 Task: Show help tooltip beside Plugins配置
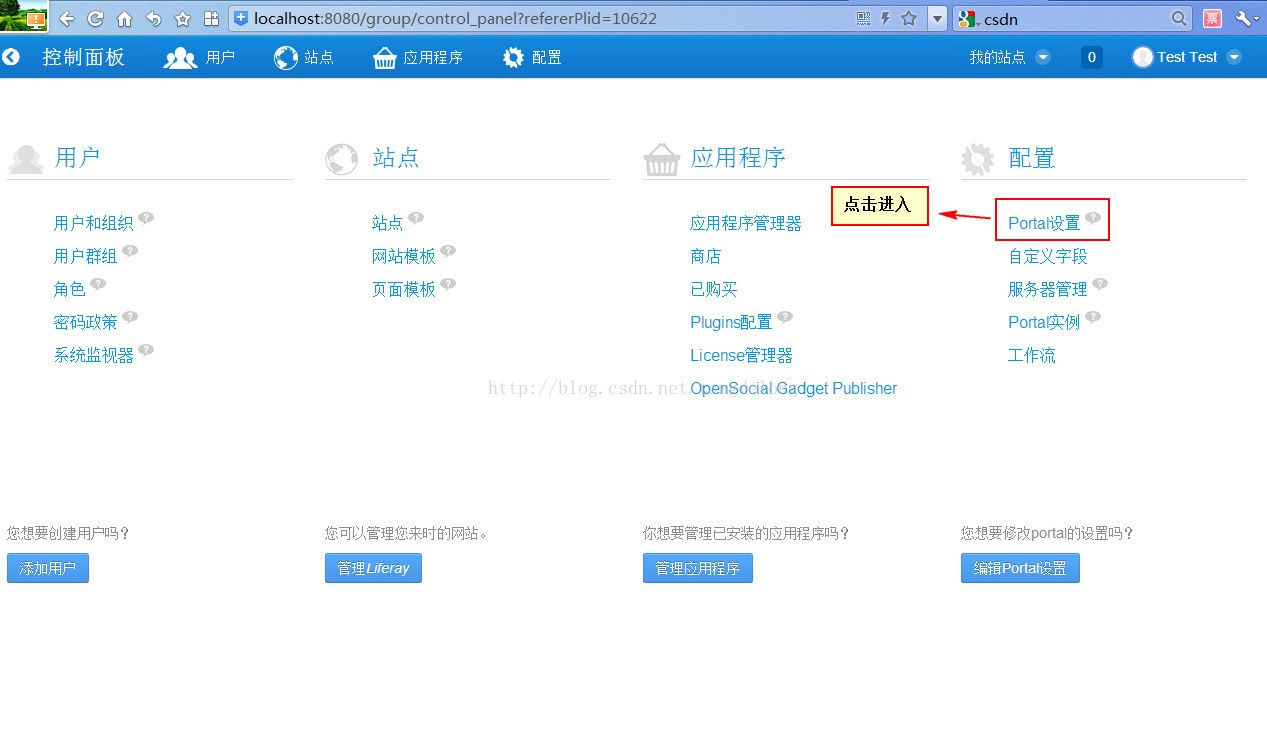coord(785,316)
